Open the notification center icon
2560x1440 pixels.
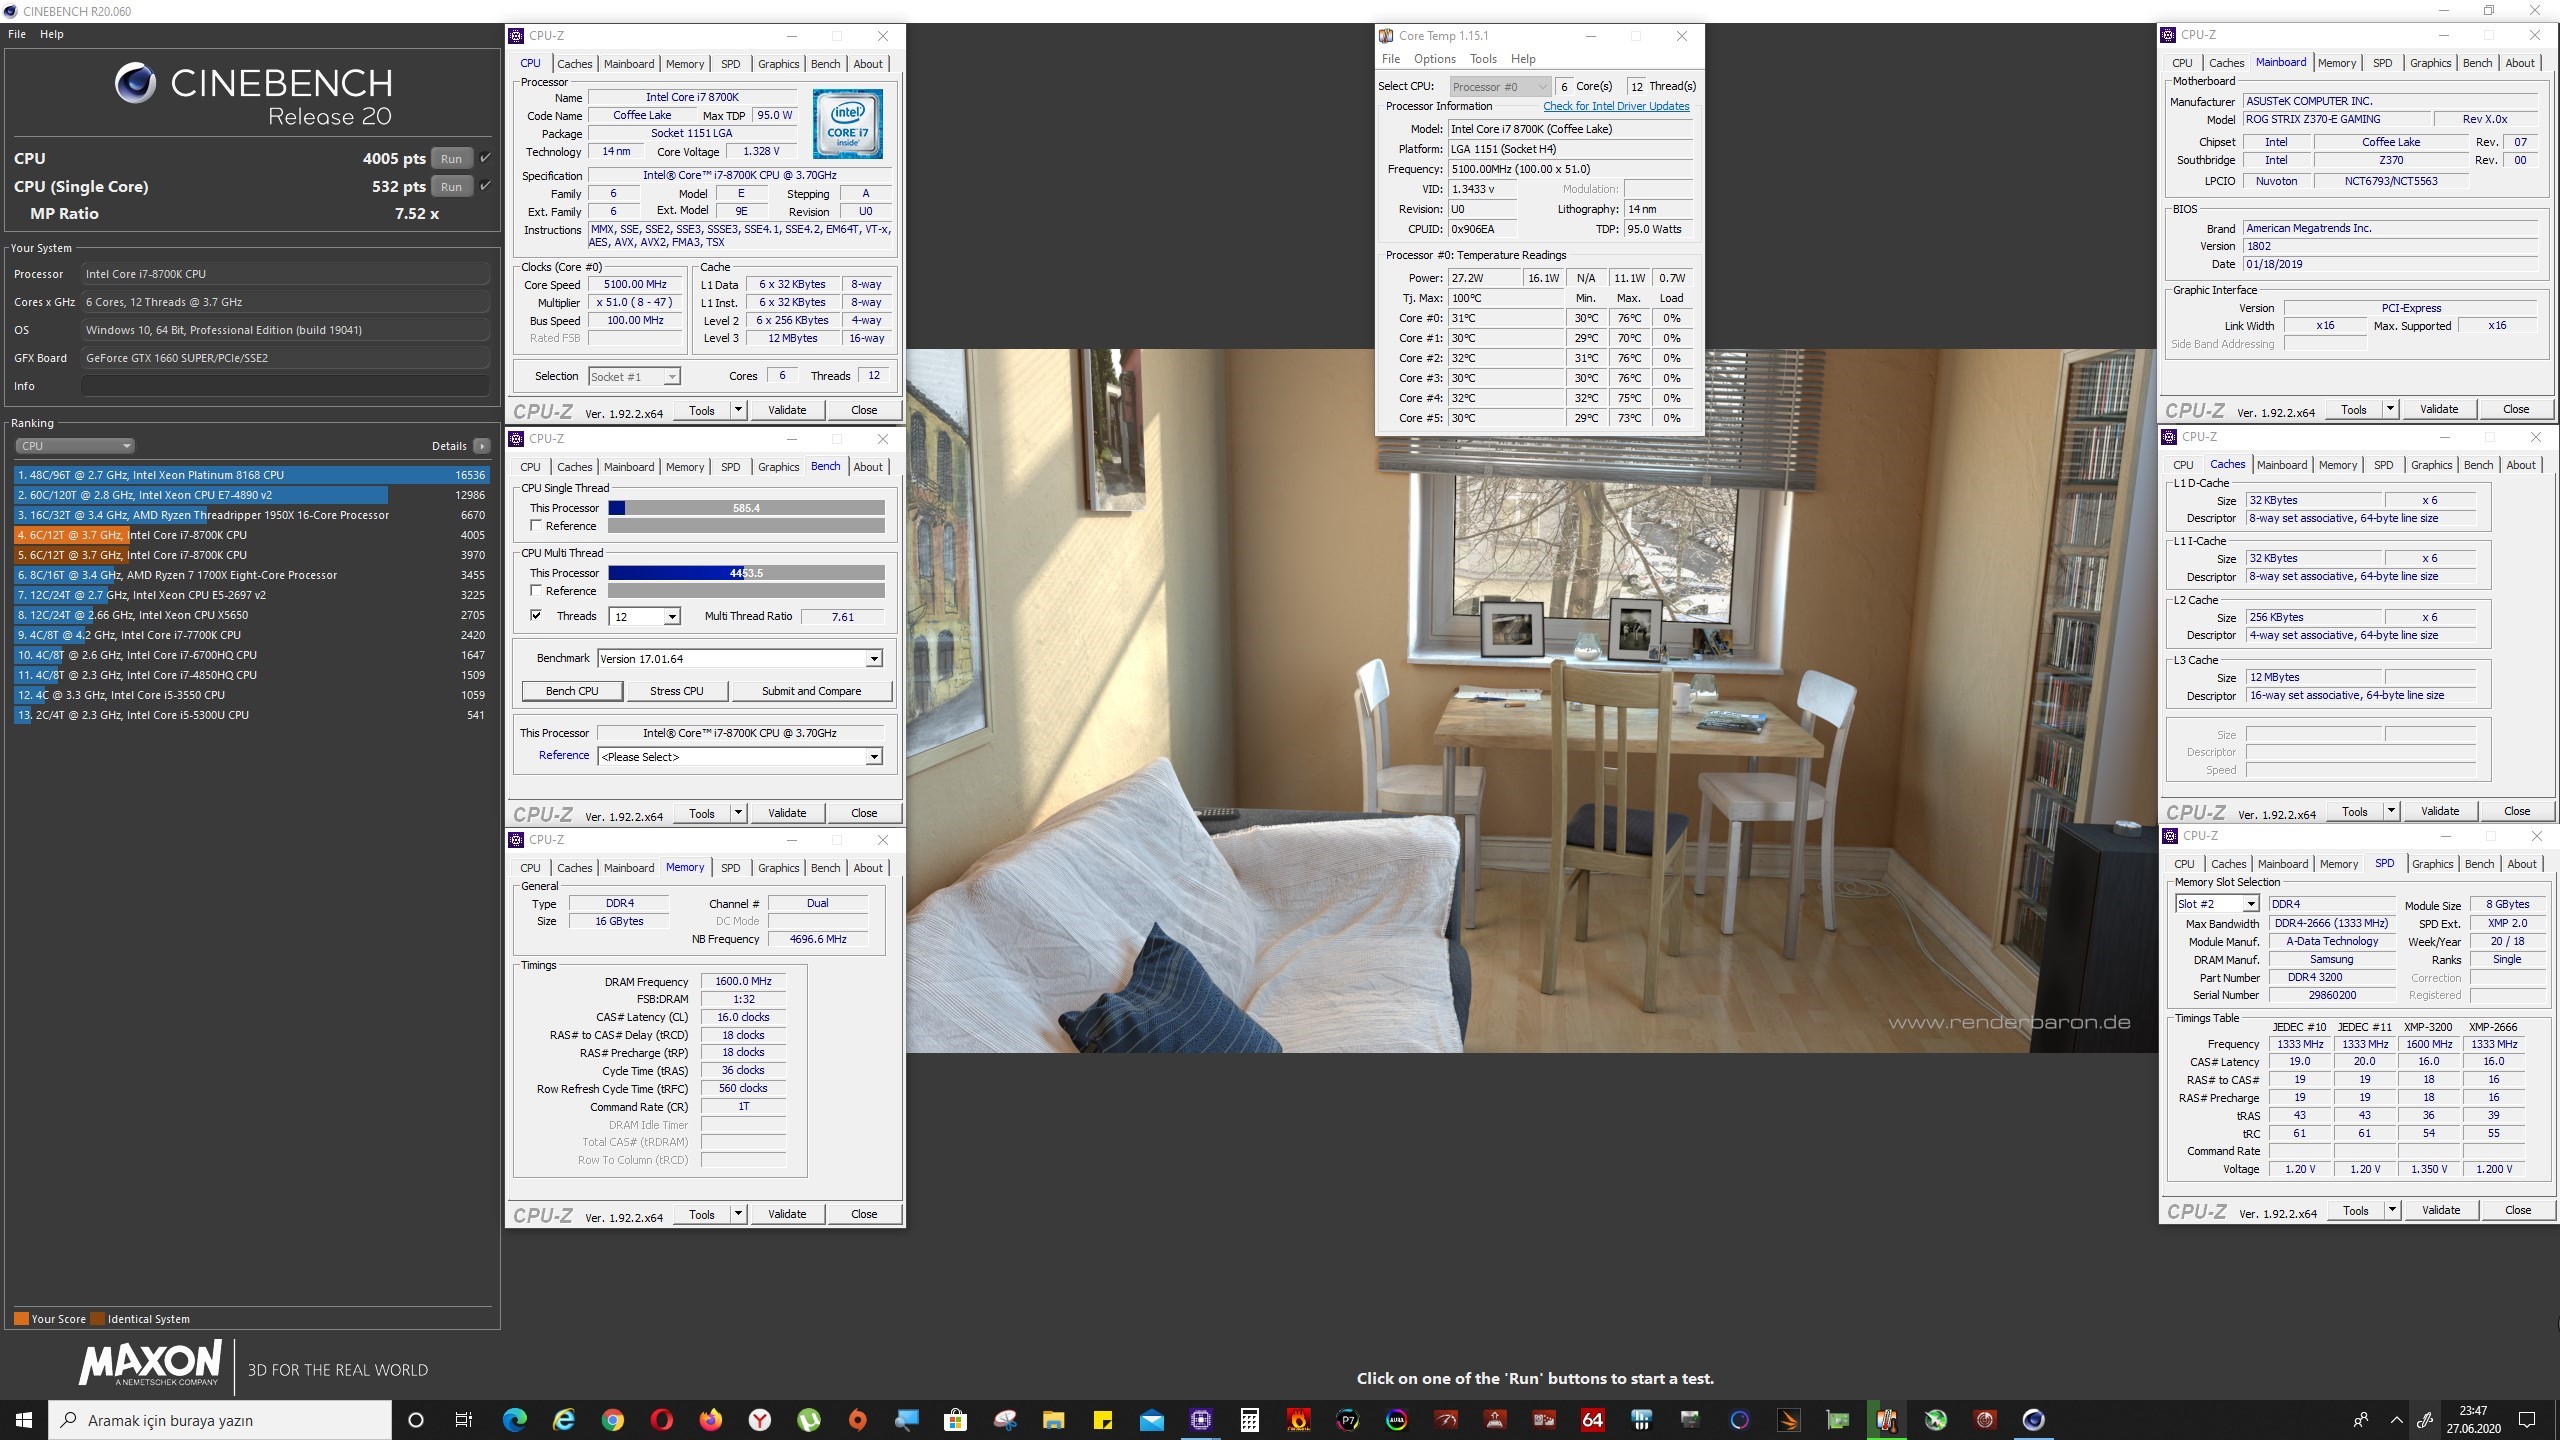click(x=2527, y=1419)
